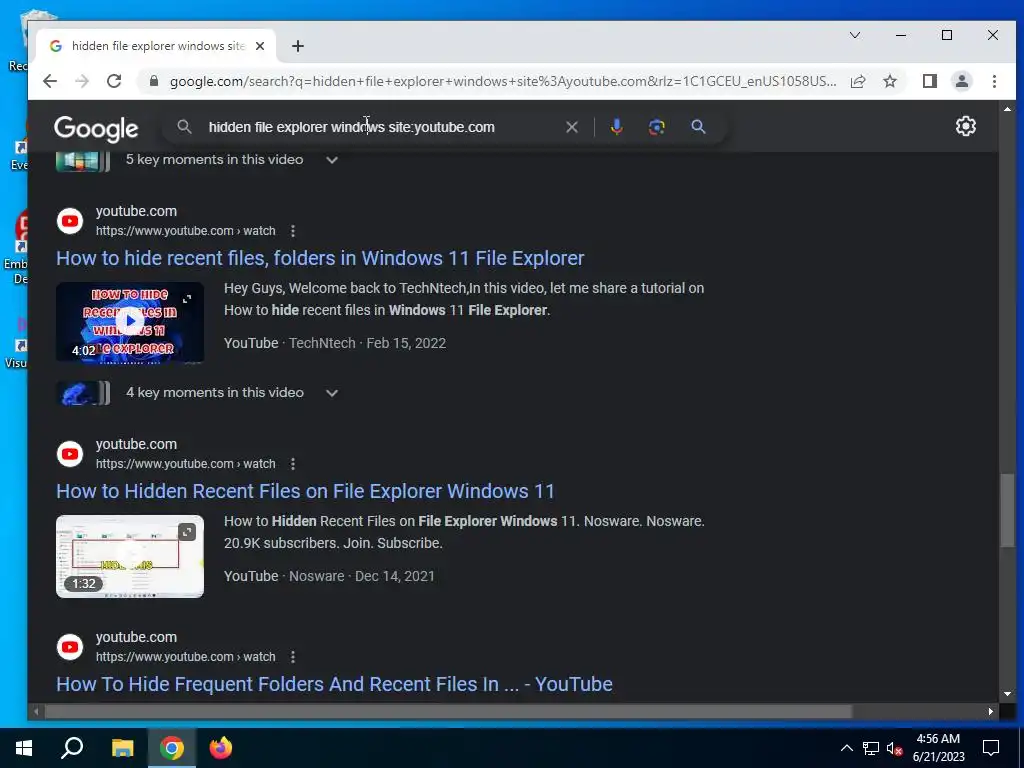The image size is (1024, 768).
Task: Open the Chrome profile avatar menu
Action: (x=962, y=81)
